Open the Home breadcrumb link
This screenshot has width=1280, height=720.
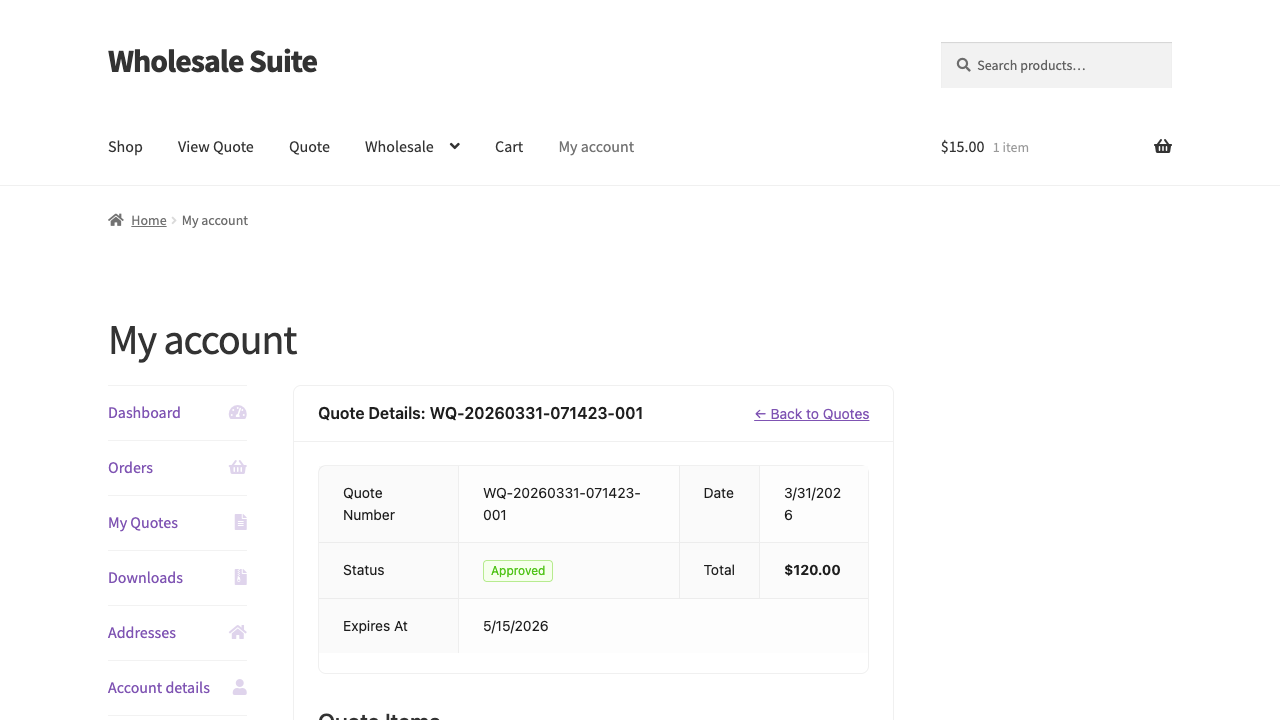148,220
